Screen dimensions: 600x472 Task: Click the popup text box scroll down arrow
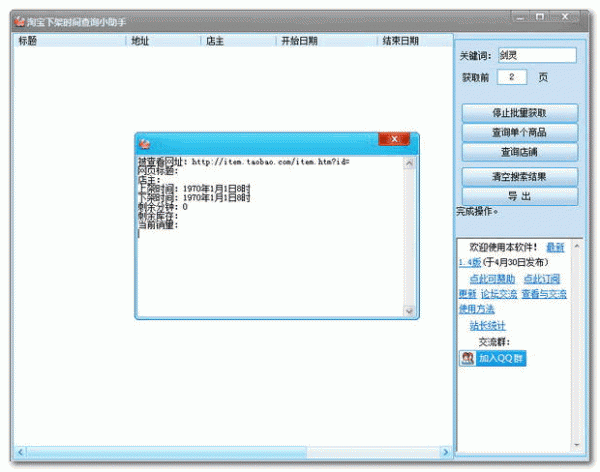[409, 311]
